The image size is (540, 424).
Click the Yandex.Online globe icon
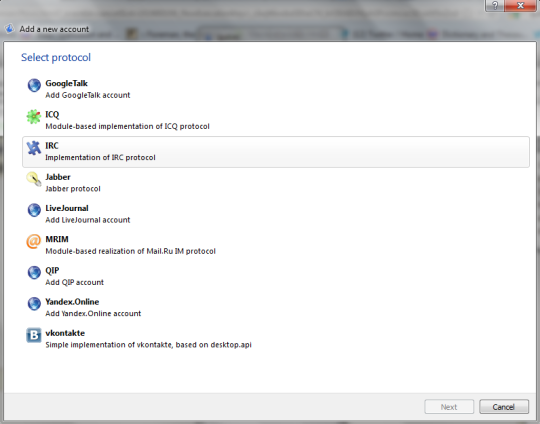(34, 304)
